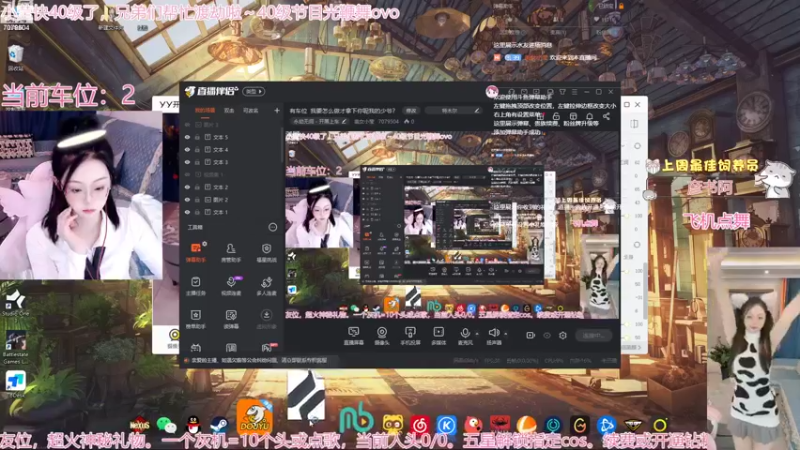Toggle the lock on layer 文本 5
The image size is (800, 450).
[197, 137]
